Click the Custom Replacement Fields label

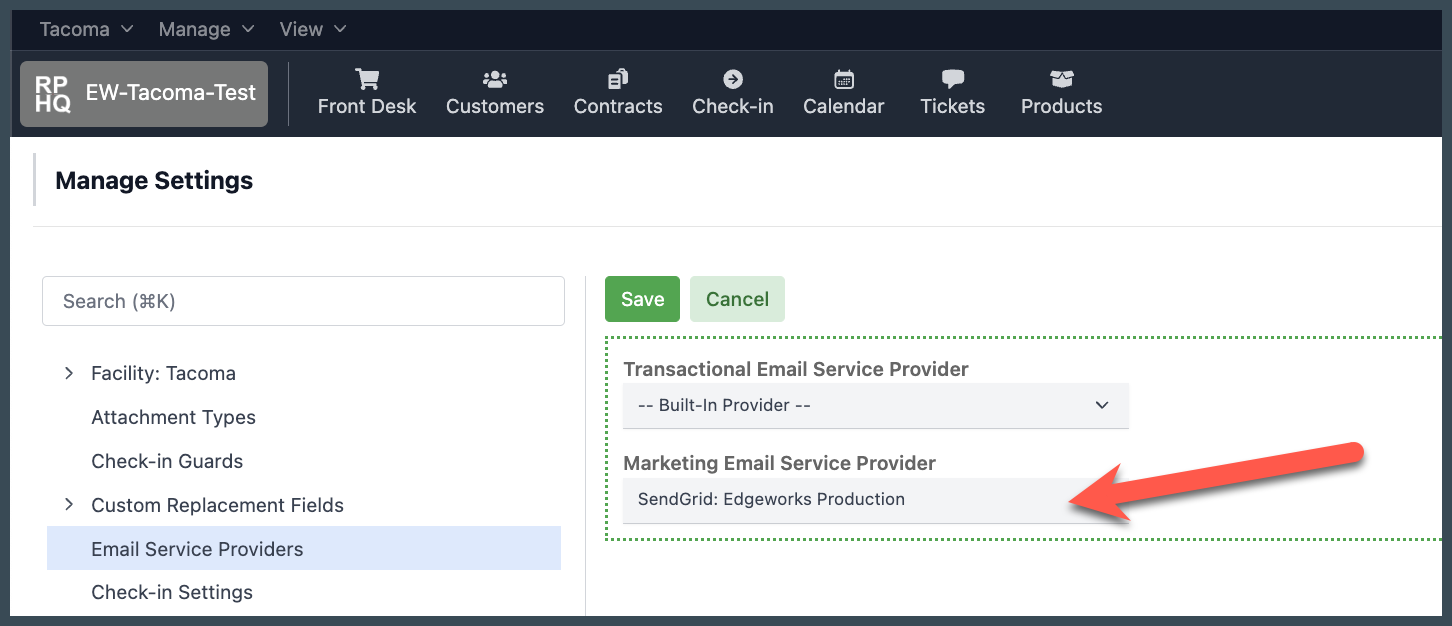pos(217,505)
